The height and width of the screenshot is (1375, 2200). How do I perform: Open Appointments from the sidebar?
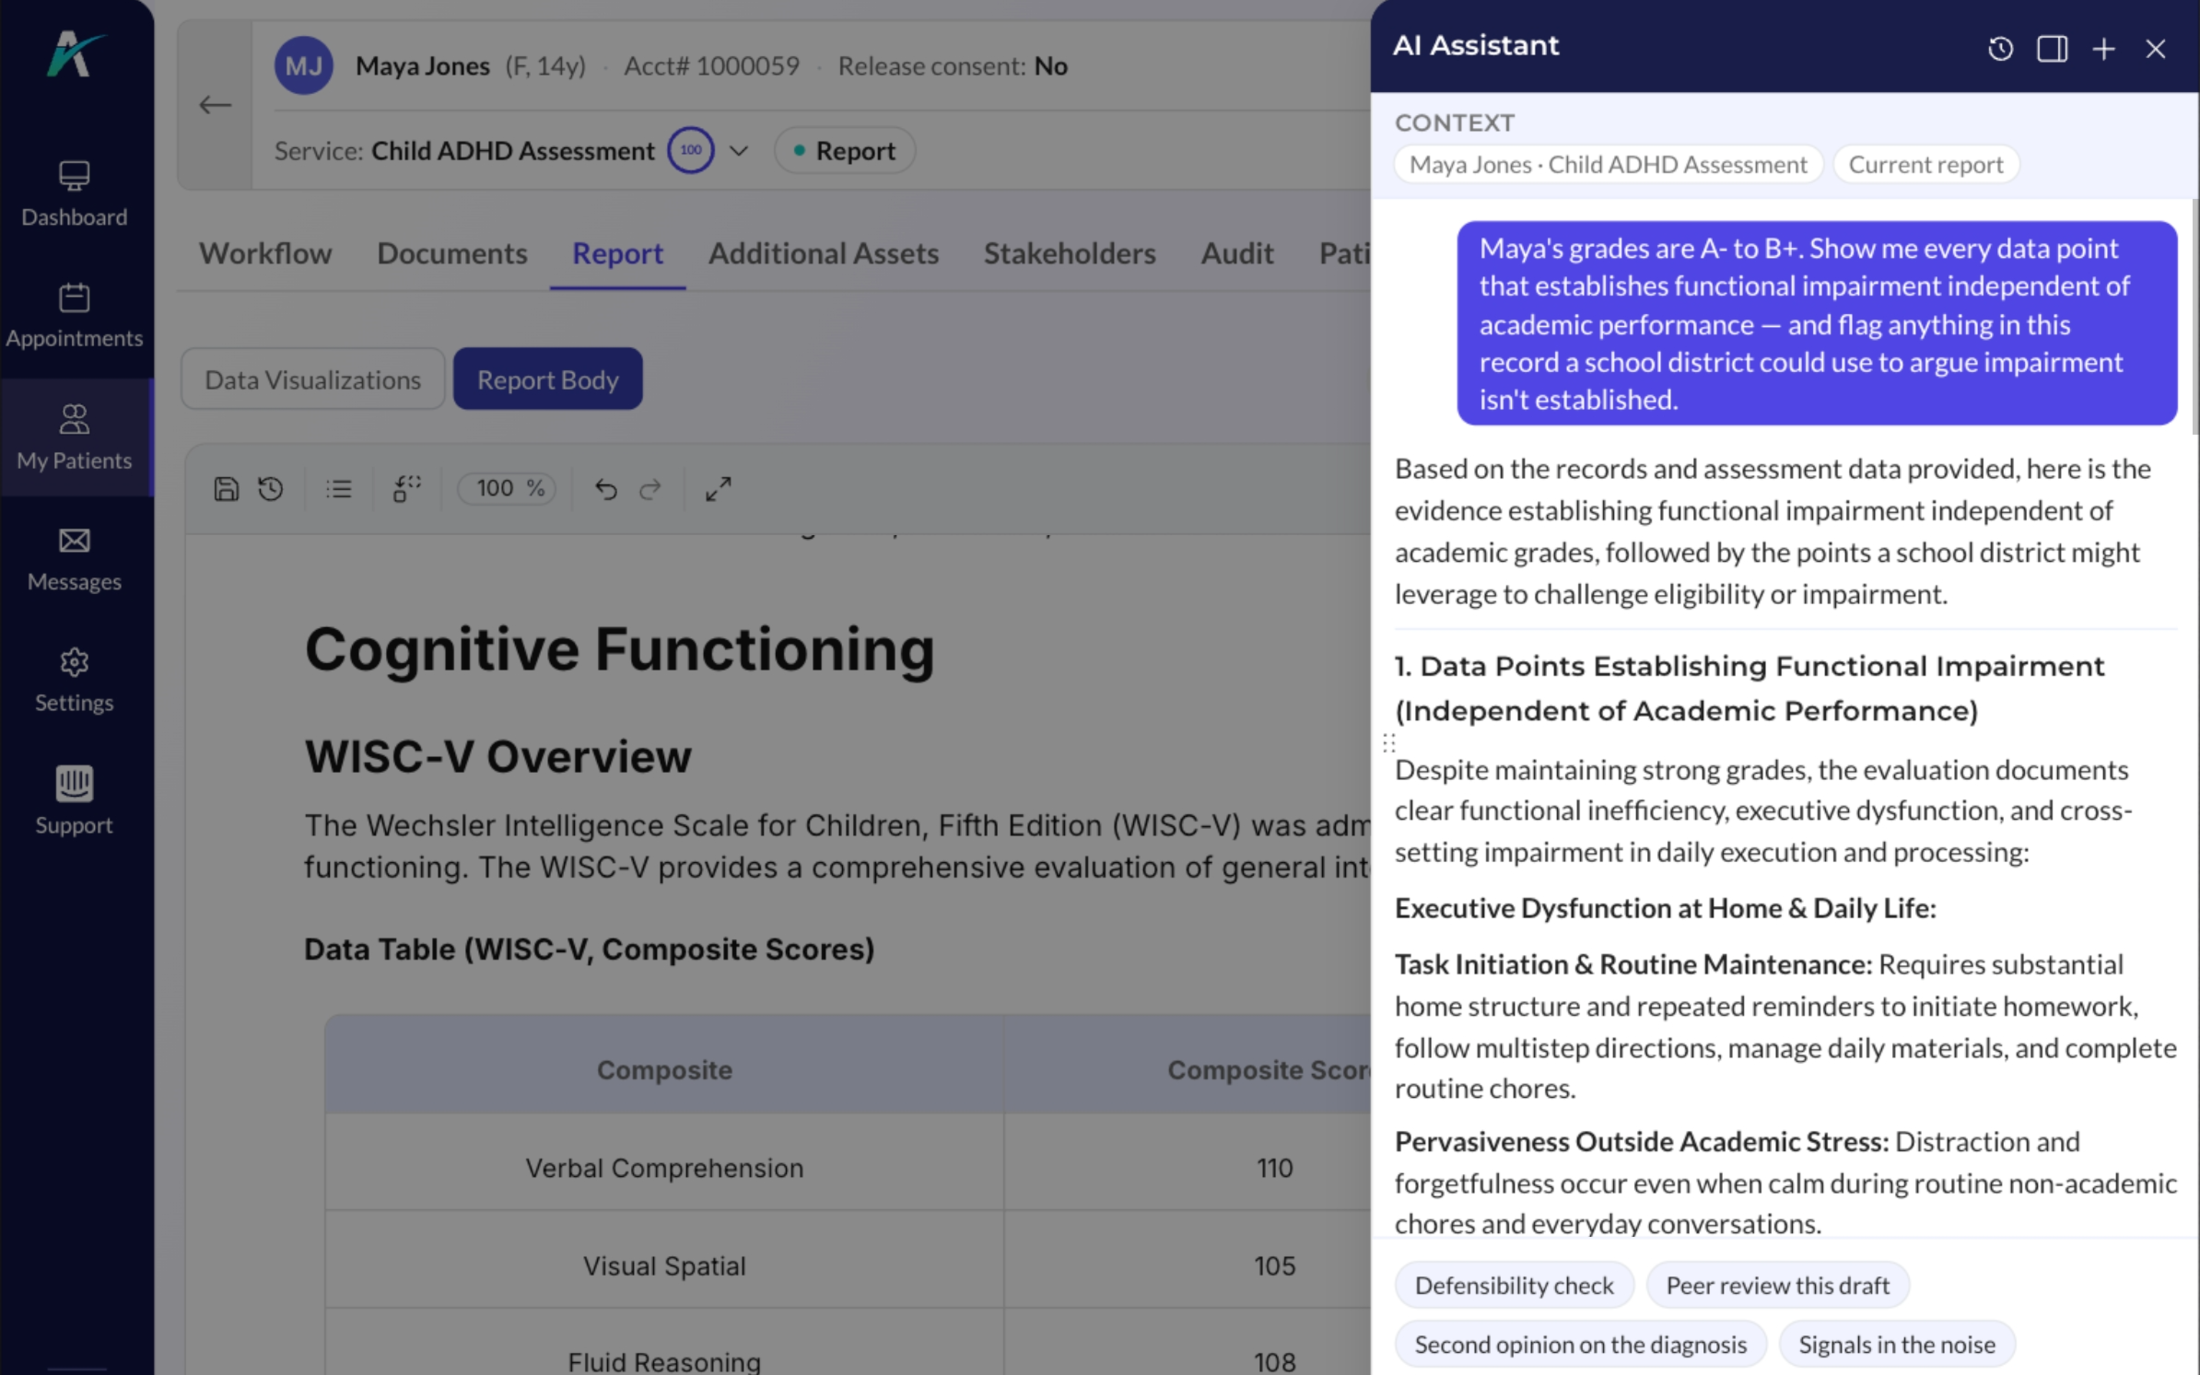(x=74, y=315)
